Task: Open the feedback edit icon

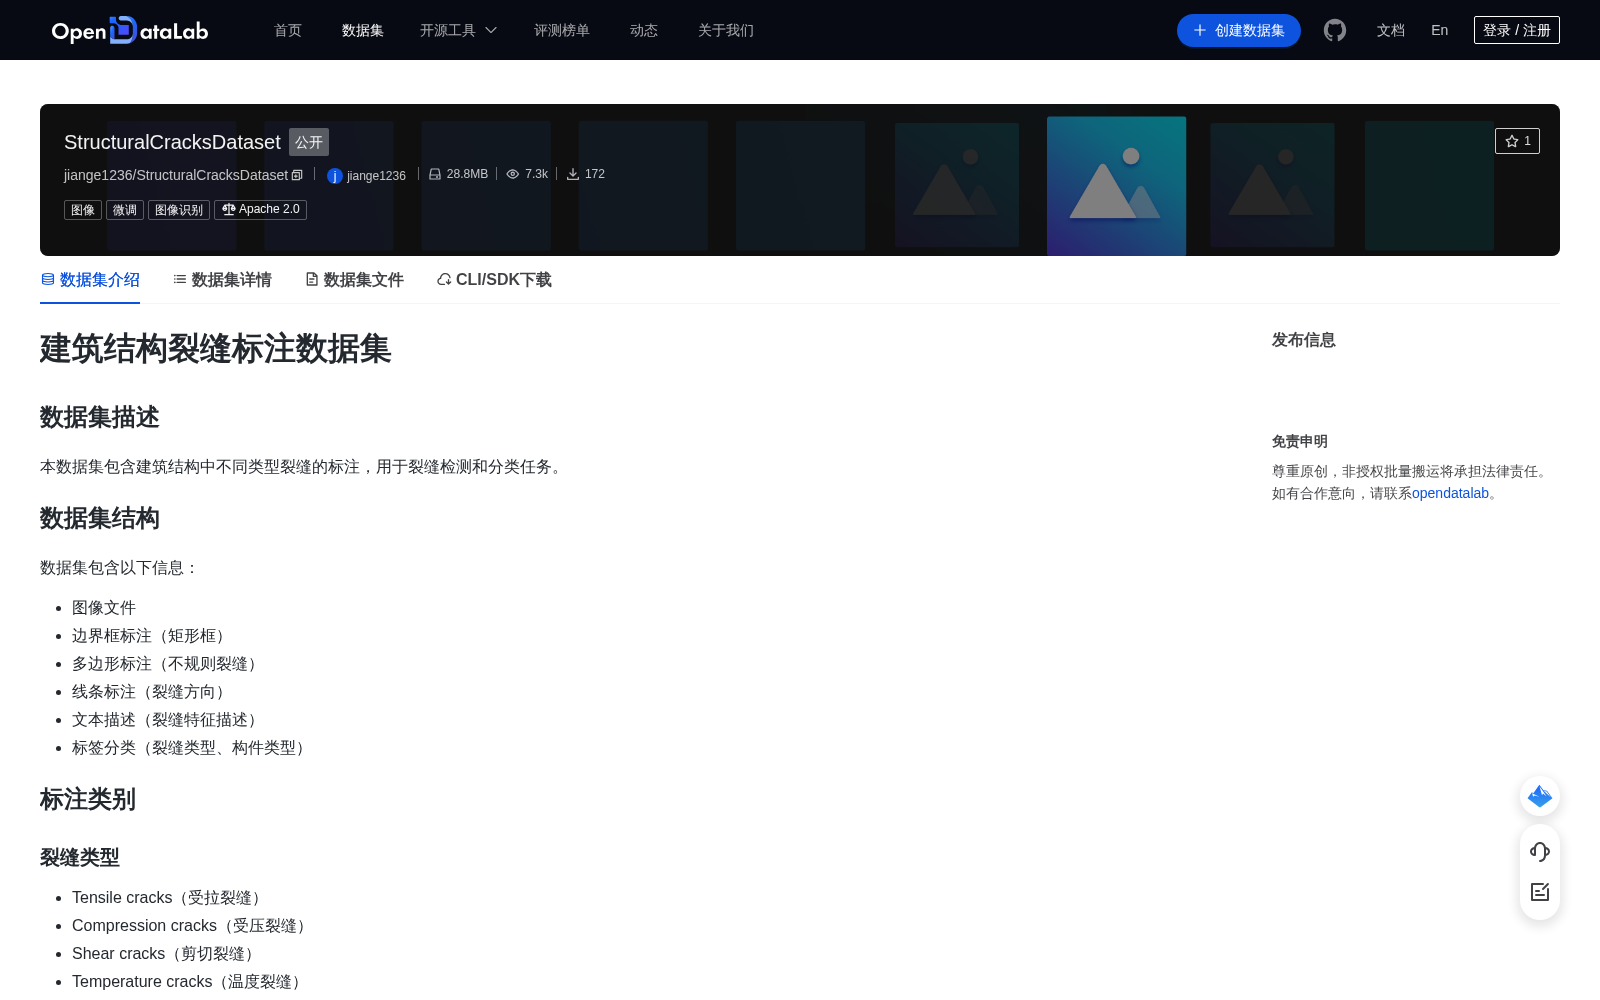Action: pos(1540,892)
